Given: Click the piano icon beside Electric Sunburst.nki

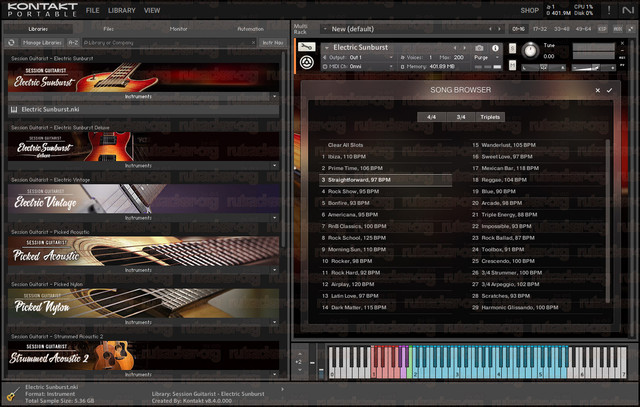Looking at the screenshot, I should point(14,109).
